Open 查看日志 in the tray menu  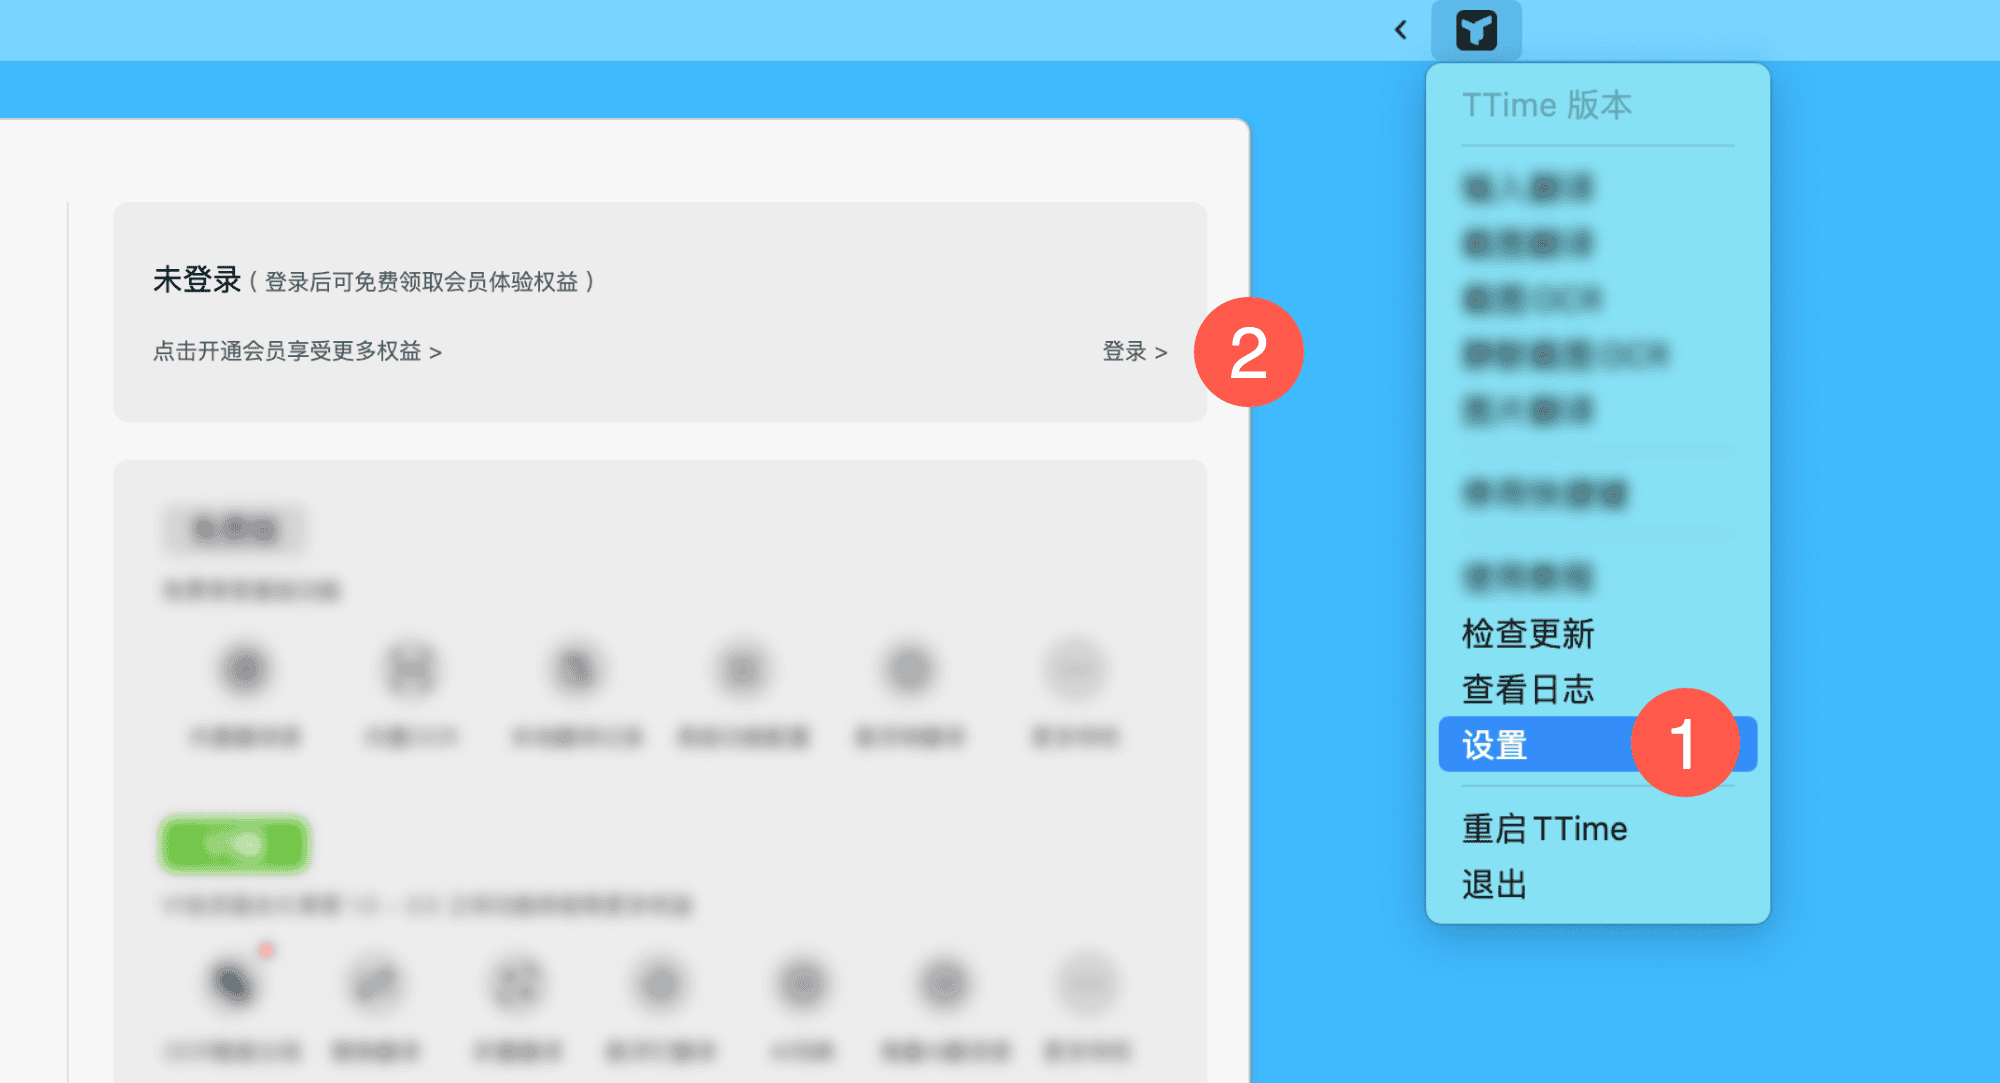(x=1527, y=690)
